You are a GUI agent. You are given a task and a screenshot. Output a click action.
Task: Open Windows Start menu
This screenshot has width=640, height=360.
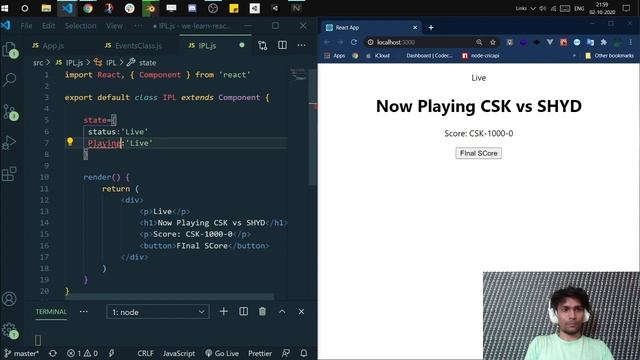click(x=4, y=8)
